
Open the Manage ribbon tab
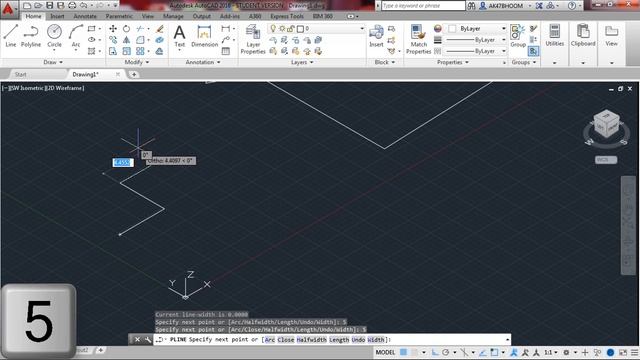[173, 16]
